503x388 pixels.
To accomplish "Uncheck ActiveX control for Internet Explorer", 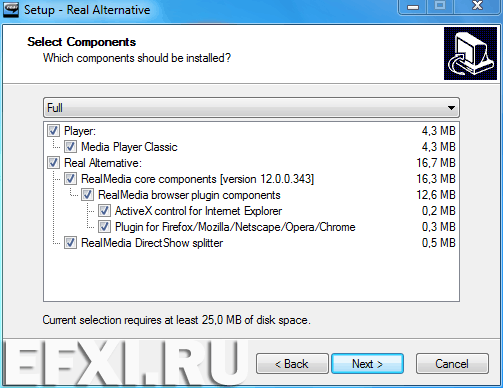I will point(104,211).
